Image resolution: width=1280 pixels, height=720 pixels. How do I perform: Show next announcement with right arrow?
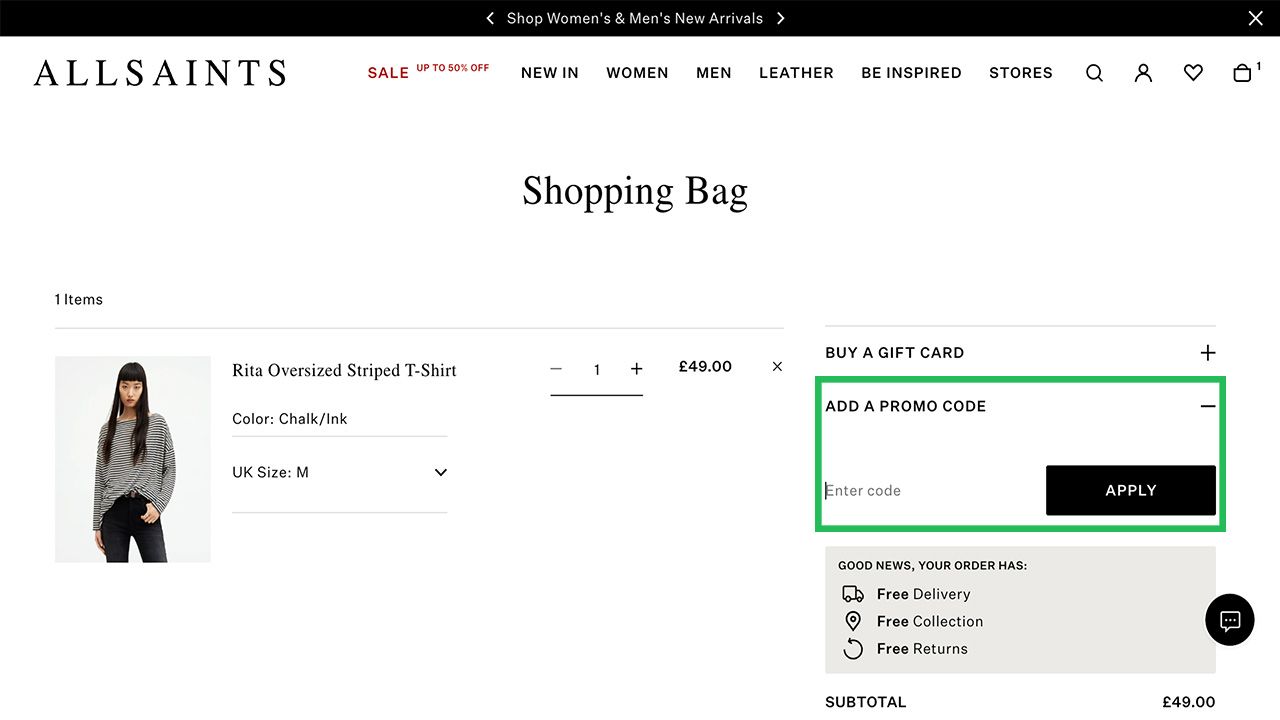click(781, 18)
